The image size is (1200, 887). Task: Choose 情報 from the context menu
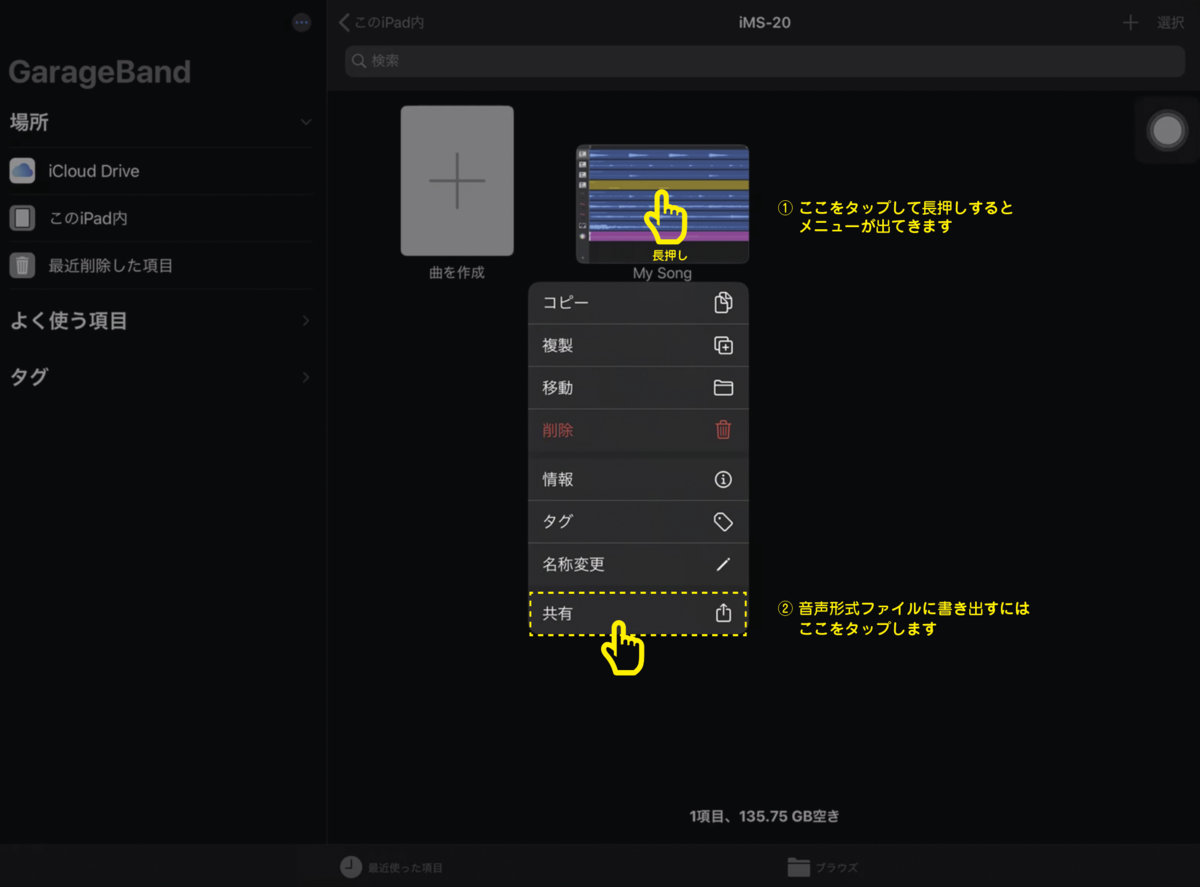point(638,479)
